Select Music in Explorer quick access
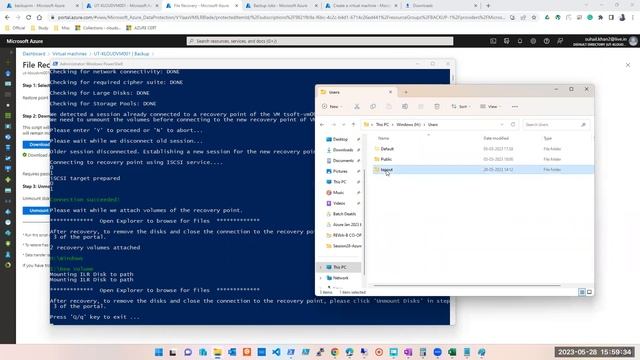 338,193
